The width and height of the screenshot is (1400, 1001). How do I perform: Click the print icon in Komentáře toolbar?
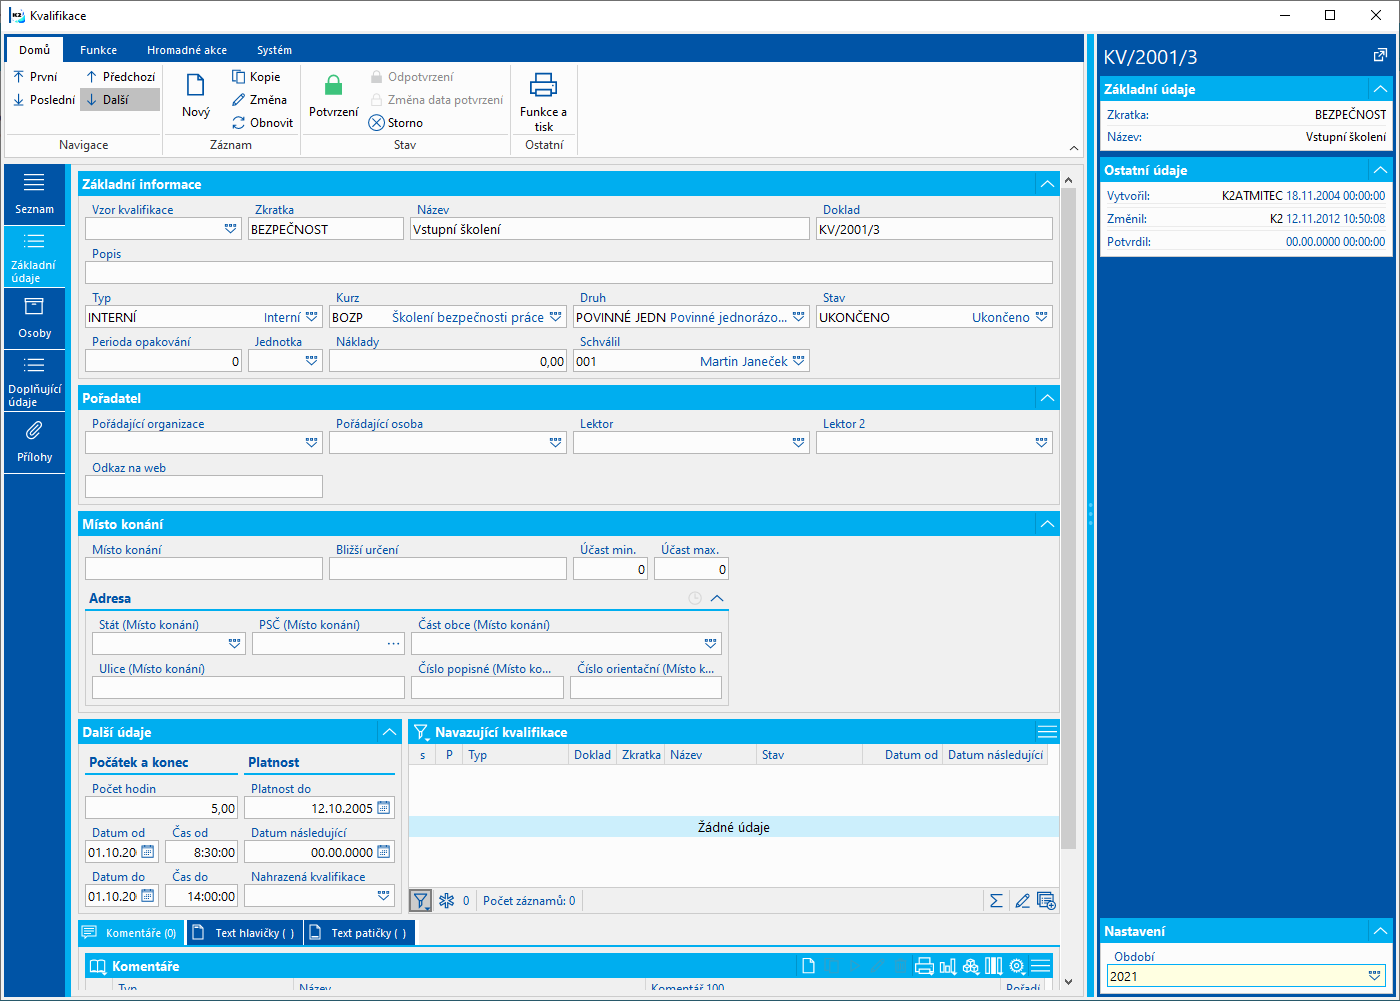(924, 966)
